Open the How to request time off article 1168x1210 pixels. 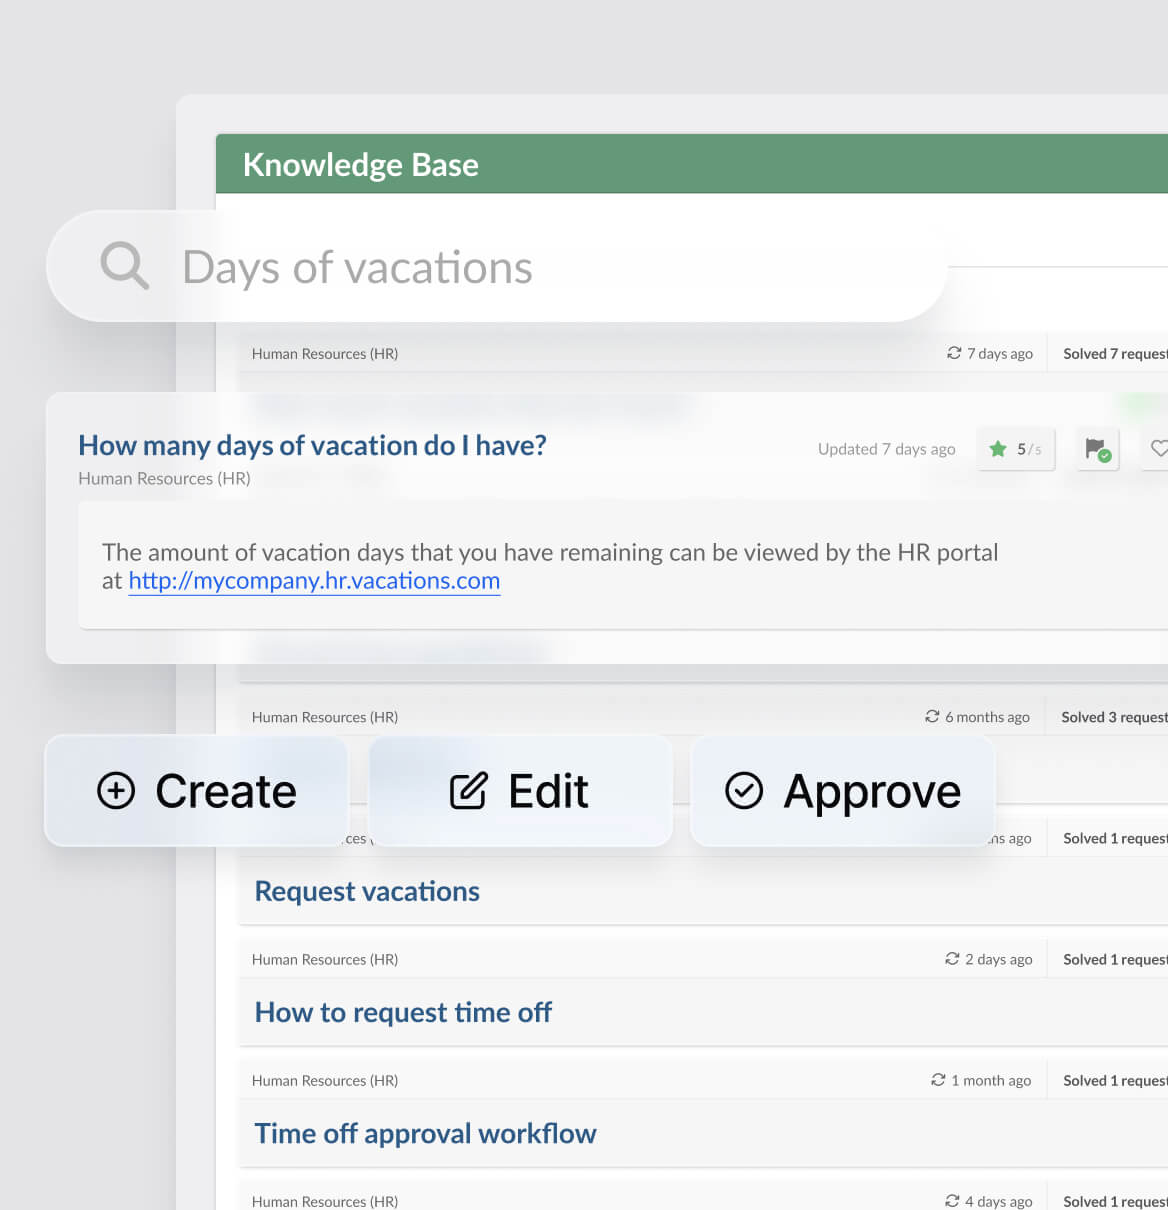(x=403, y=1012)
